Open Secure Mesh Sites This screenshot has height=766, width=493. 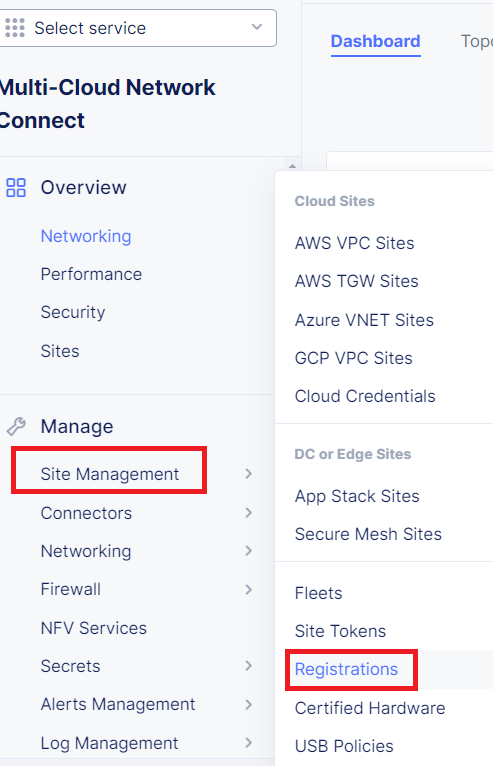(x=368, y=534)
